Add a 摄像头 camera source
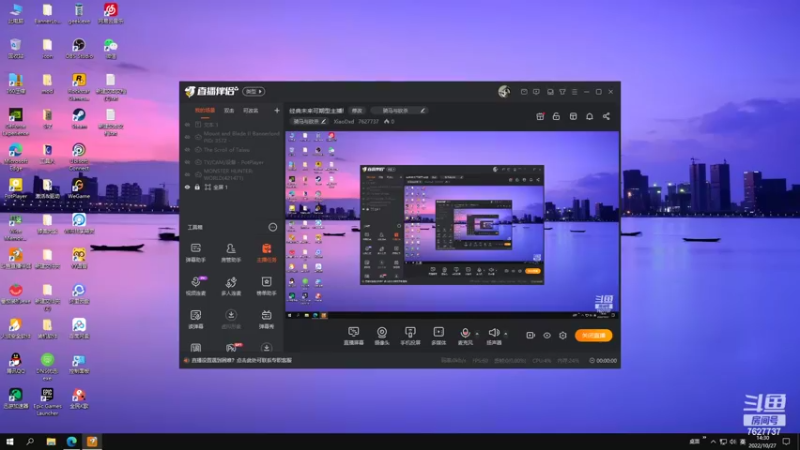The height and width of the screenshot is (450, 800). [x=382, y=336]
